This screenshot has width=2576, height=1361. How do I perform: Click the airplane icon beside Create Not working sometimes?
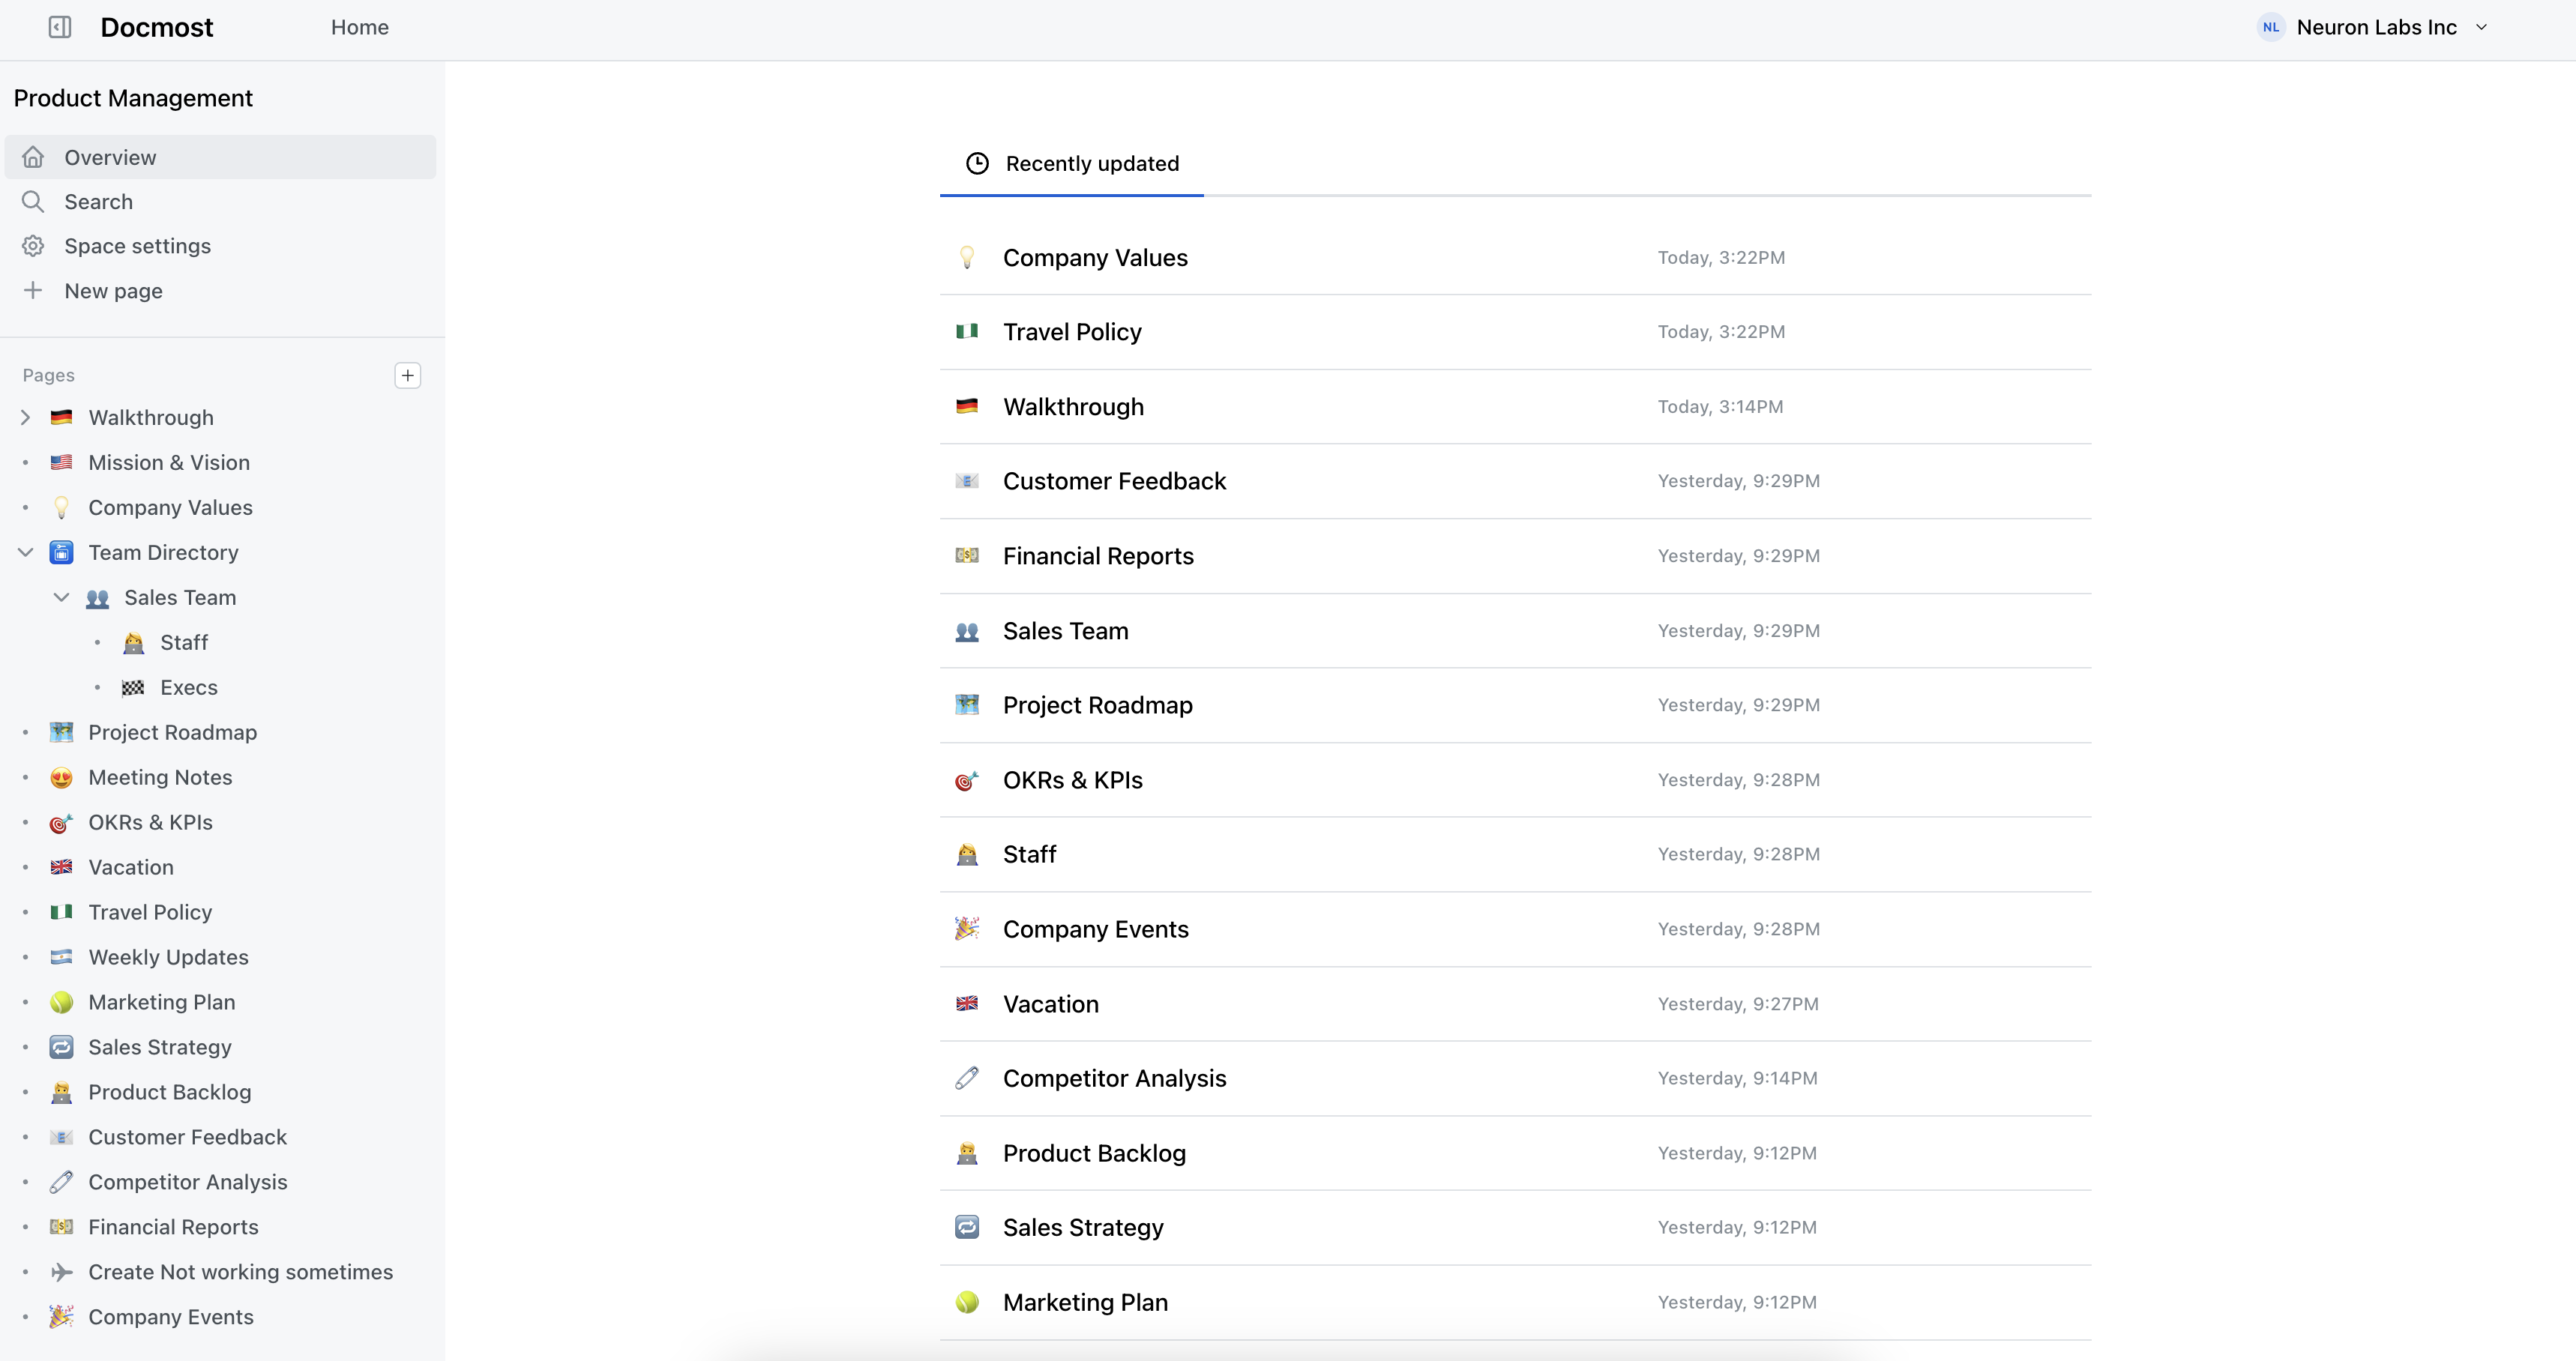(x=61, y=1272)
